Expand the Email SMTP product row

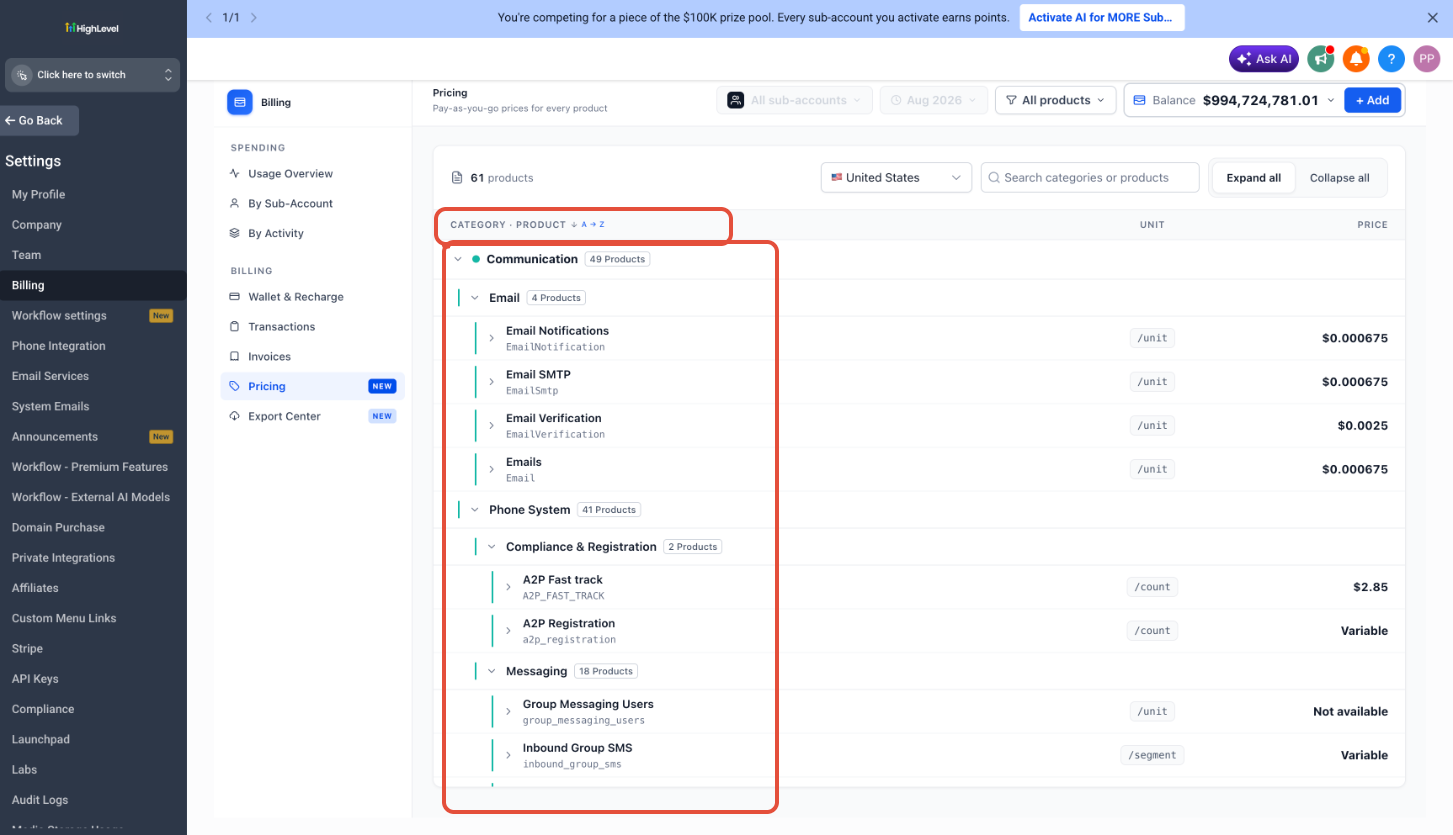pyautogui.click(x=491, y=382)
